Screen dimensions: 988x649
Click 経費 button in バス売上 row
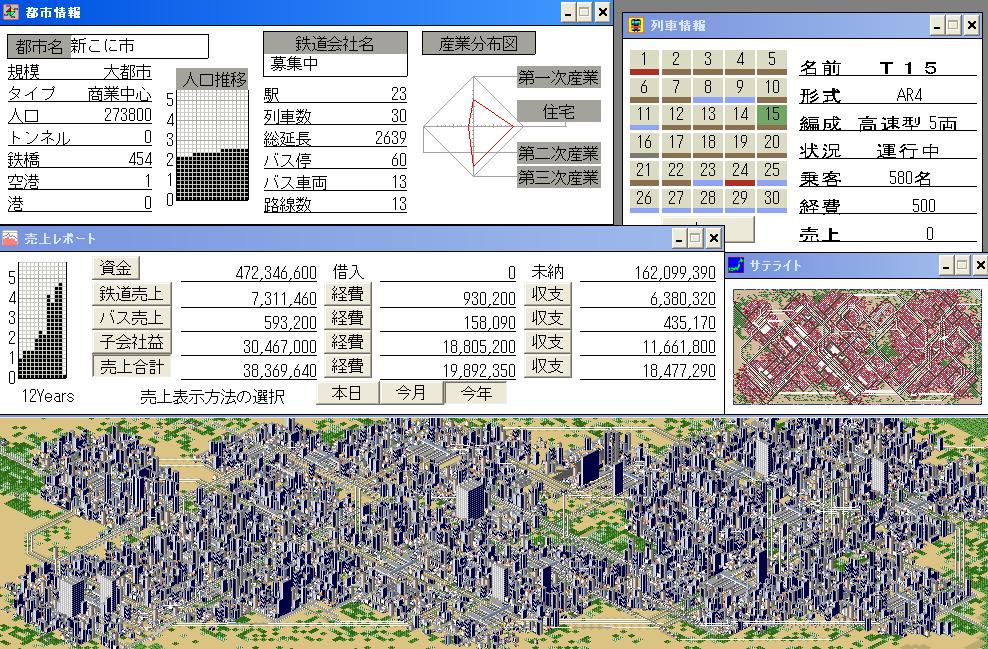pyautogui.click(x=348, y=318)
